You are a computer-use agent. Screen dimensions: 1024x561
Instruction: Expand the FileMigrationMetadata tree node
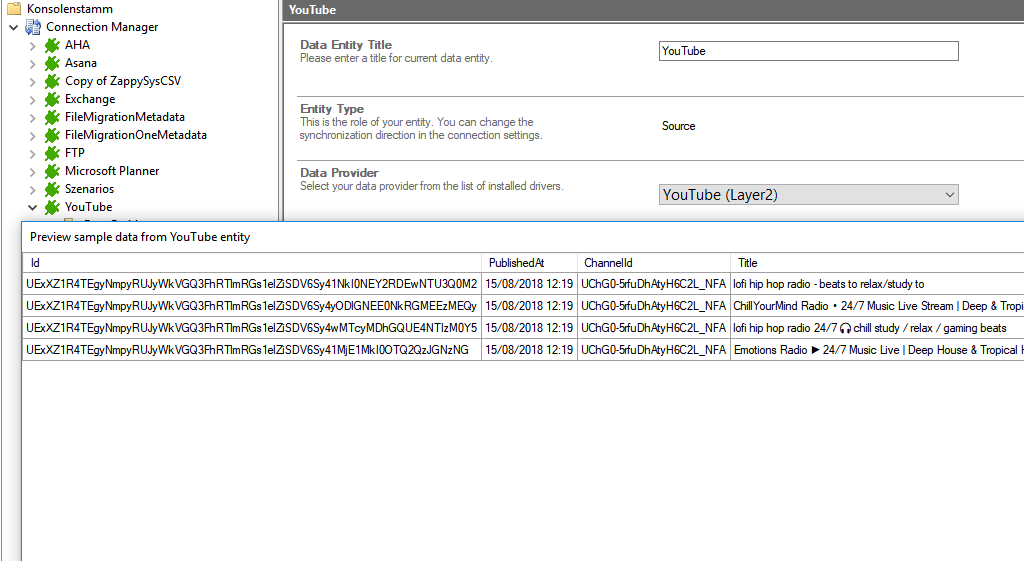coord(32,117)
